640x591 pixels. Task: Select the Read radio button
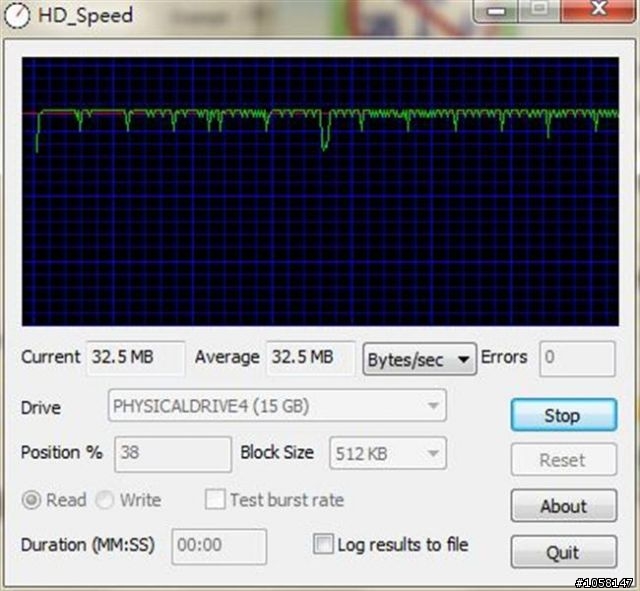[31, 500]
